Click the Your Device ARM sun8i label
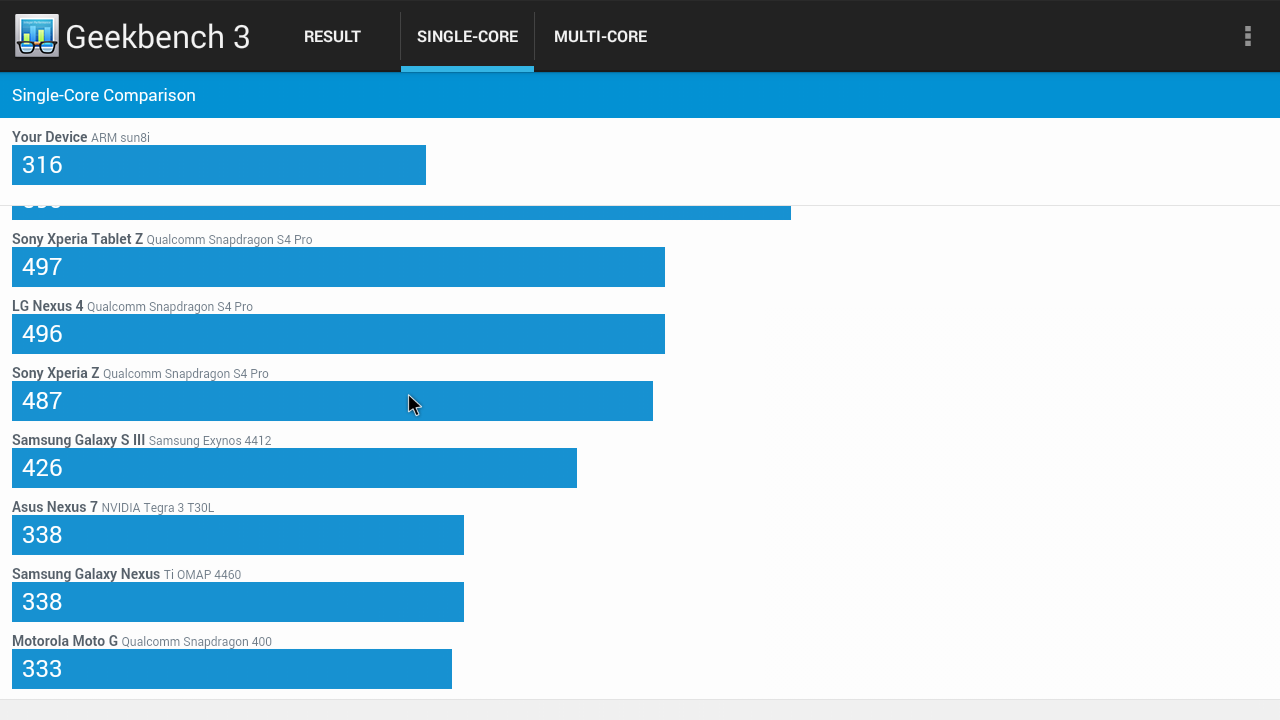The width and height of the screenshot is (1280, 720). point(81,137)
